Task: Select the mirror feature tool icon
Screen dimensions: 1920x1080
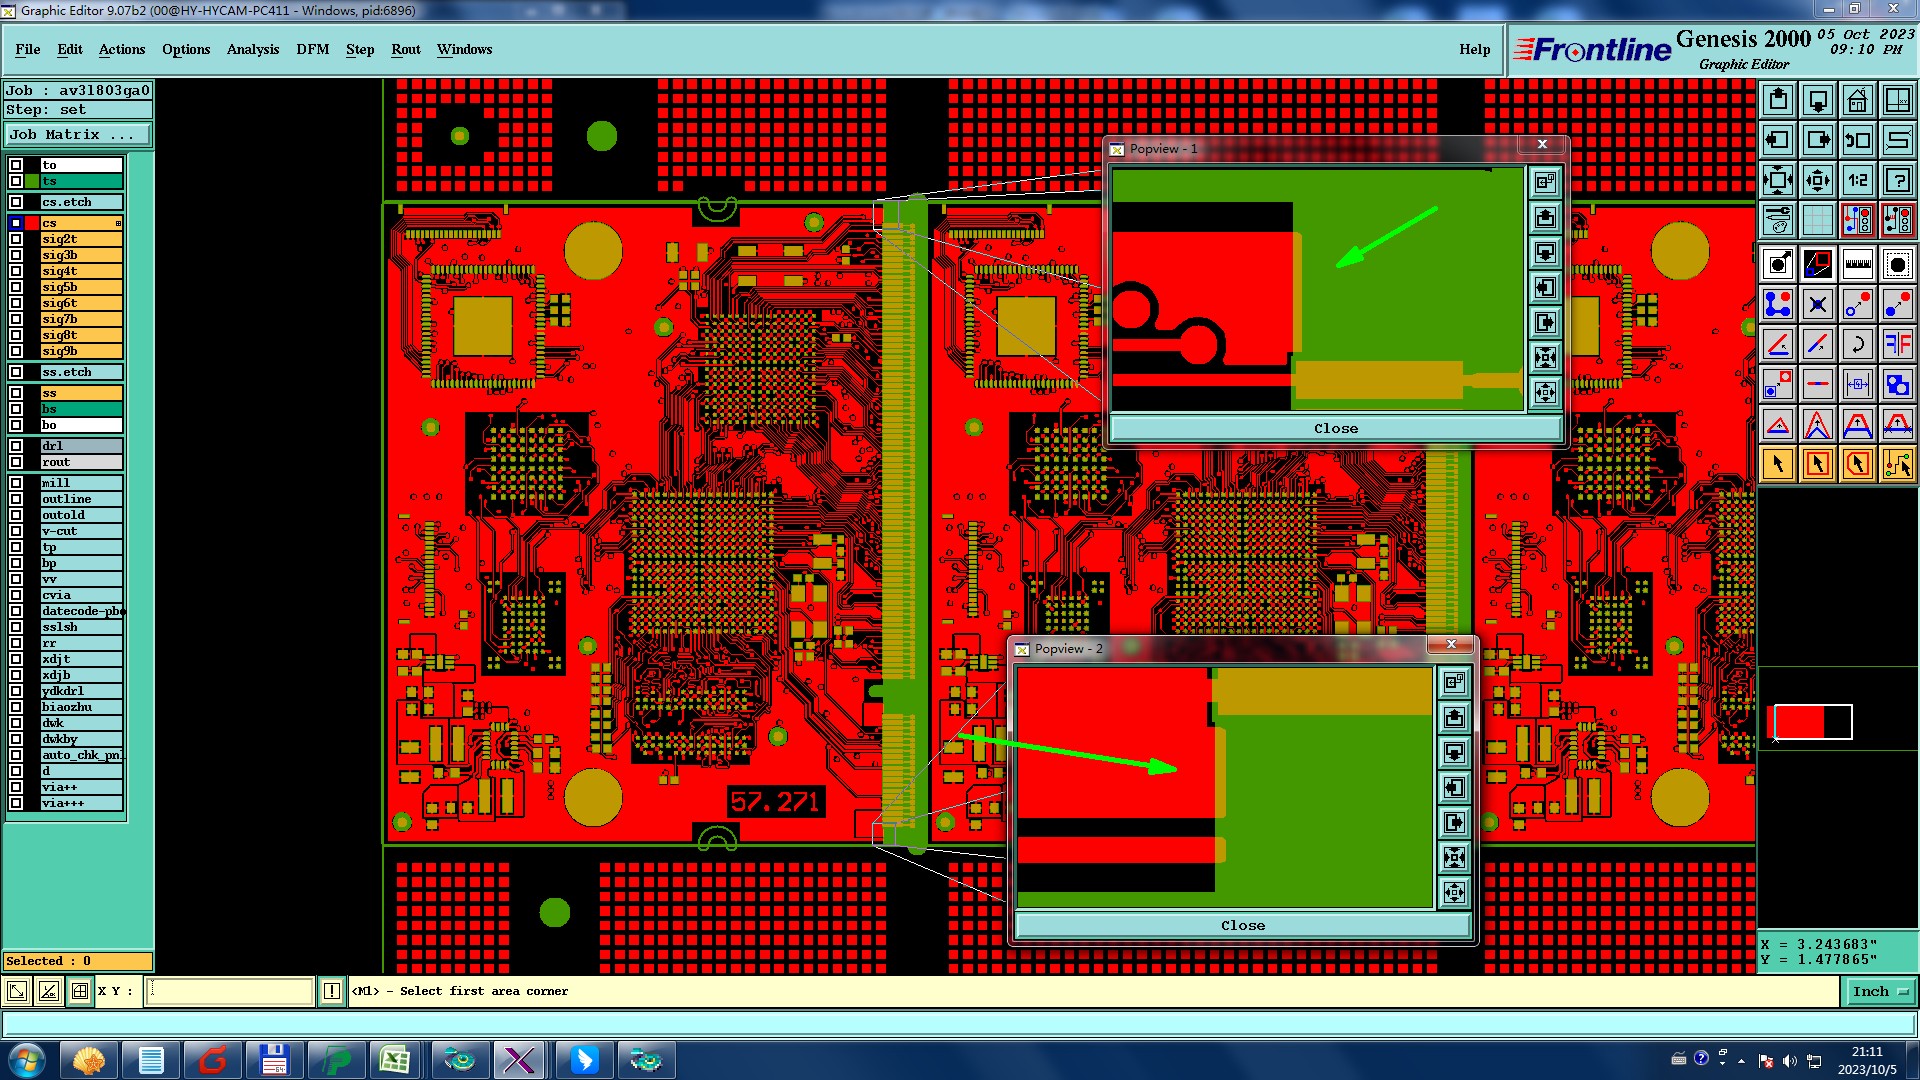Action: click(x=1897, y=344)
